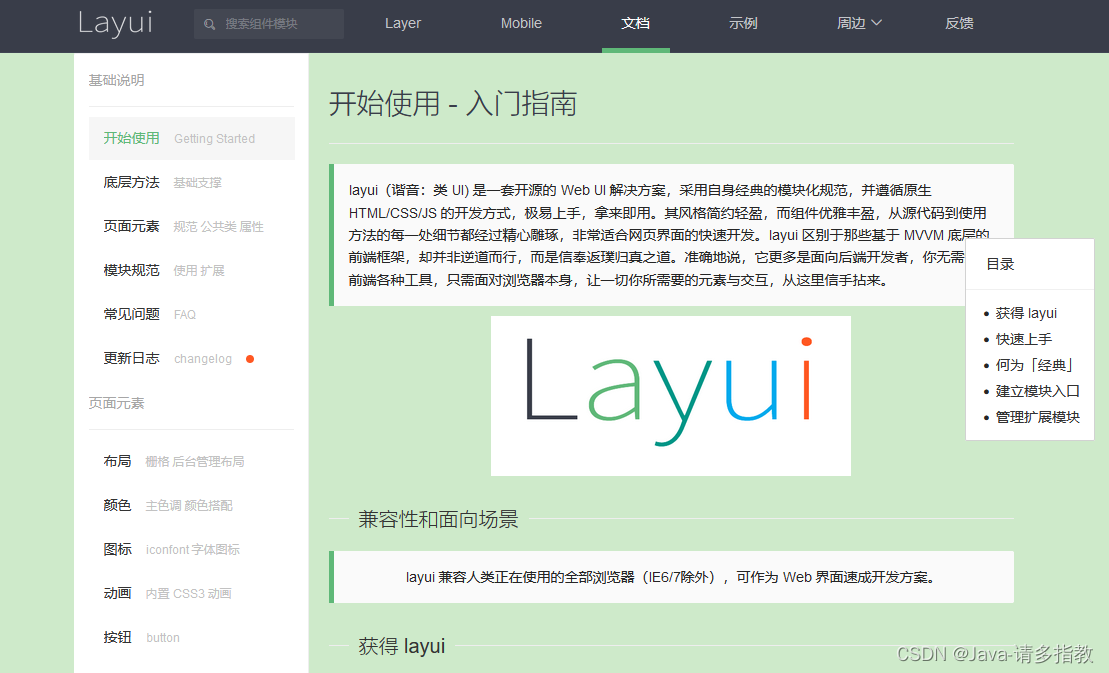
Task: Click the red dot beside changelog
Action: pos(250,357)
